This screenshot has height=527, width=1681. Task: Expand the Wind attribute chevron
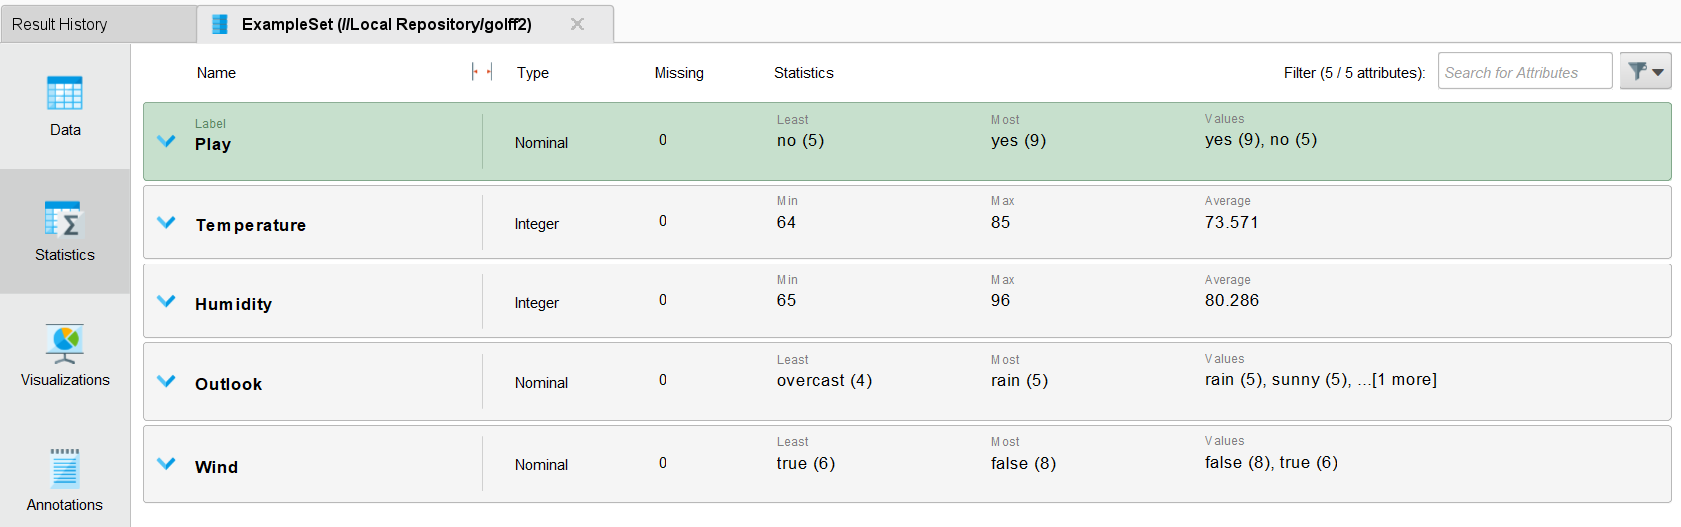tap(166, 464)
